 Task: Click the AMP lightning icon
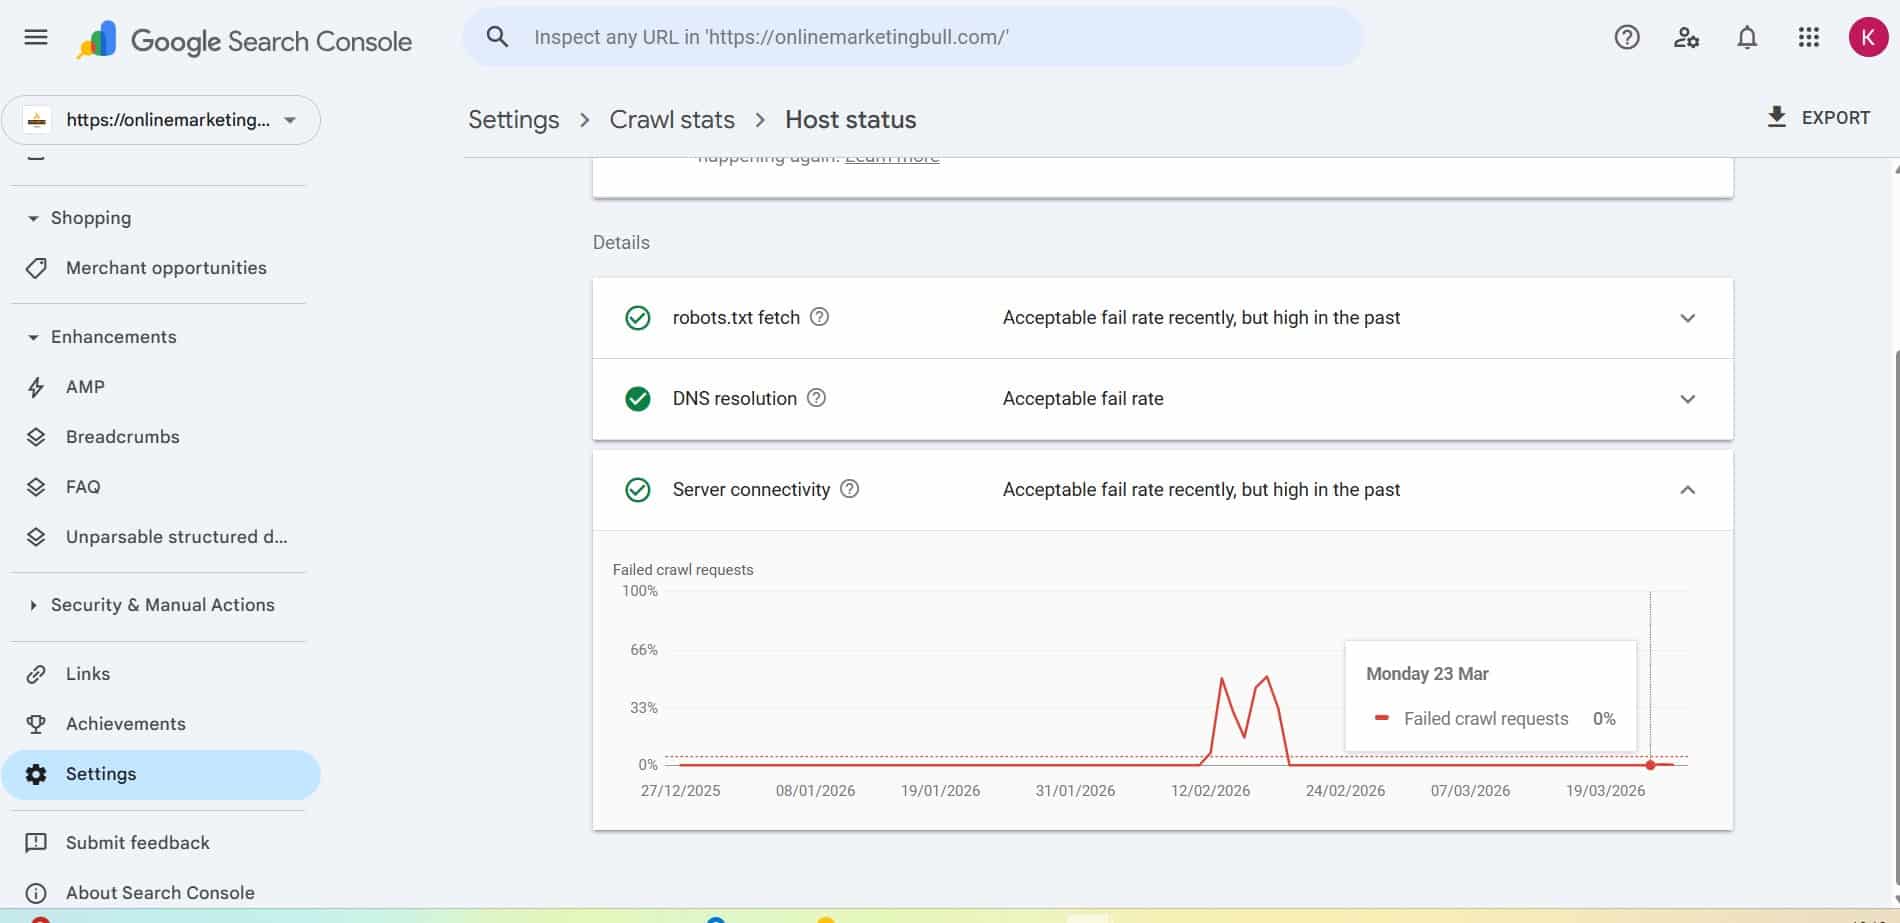click(36, 387)
